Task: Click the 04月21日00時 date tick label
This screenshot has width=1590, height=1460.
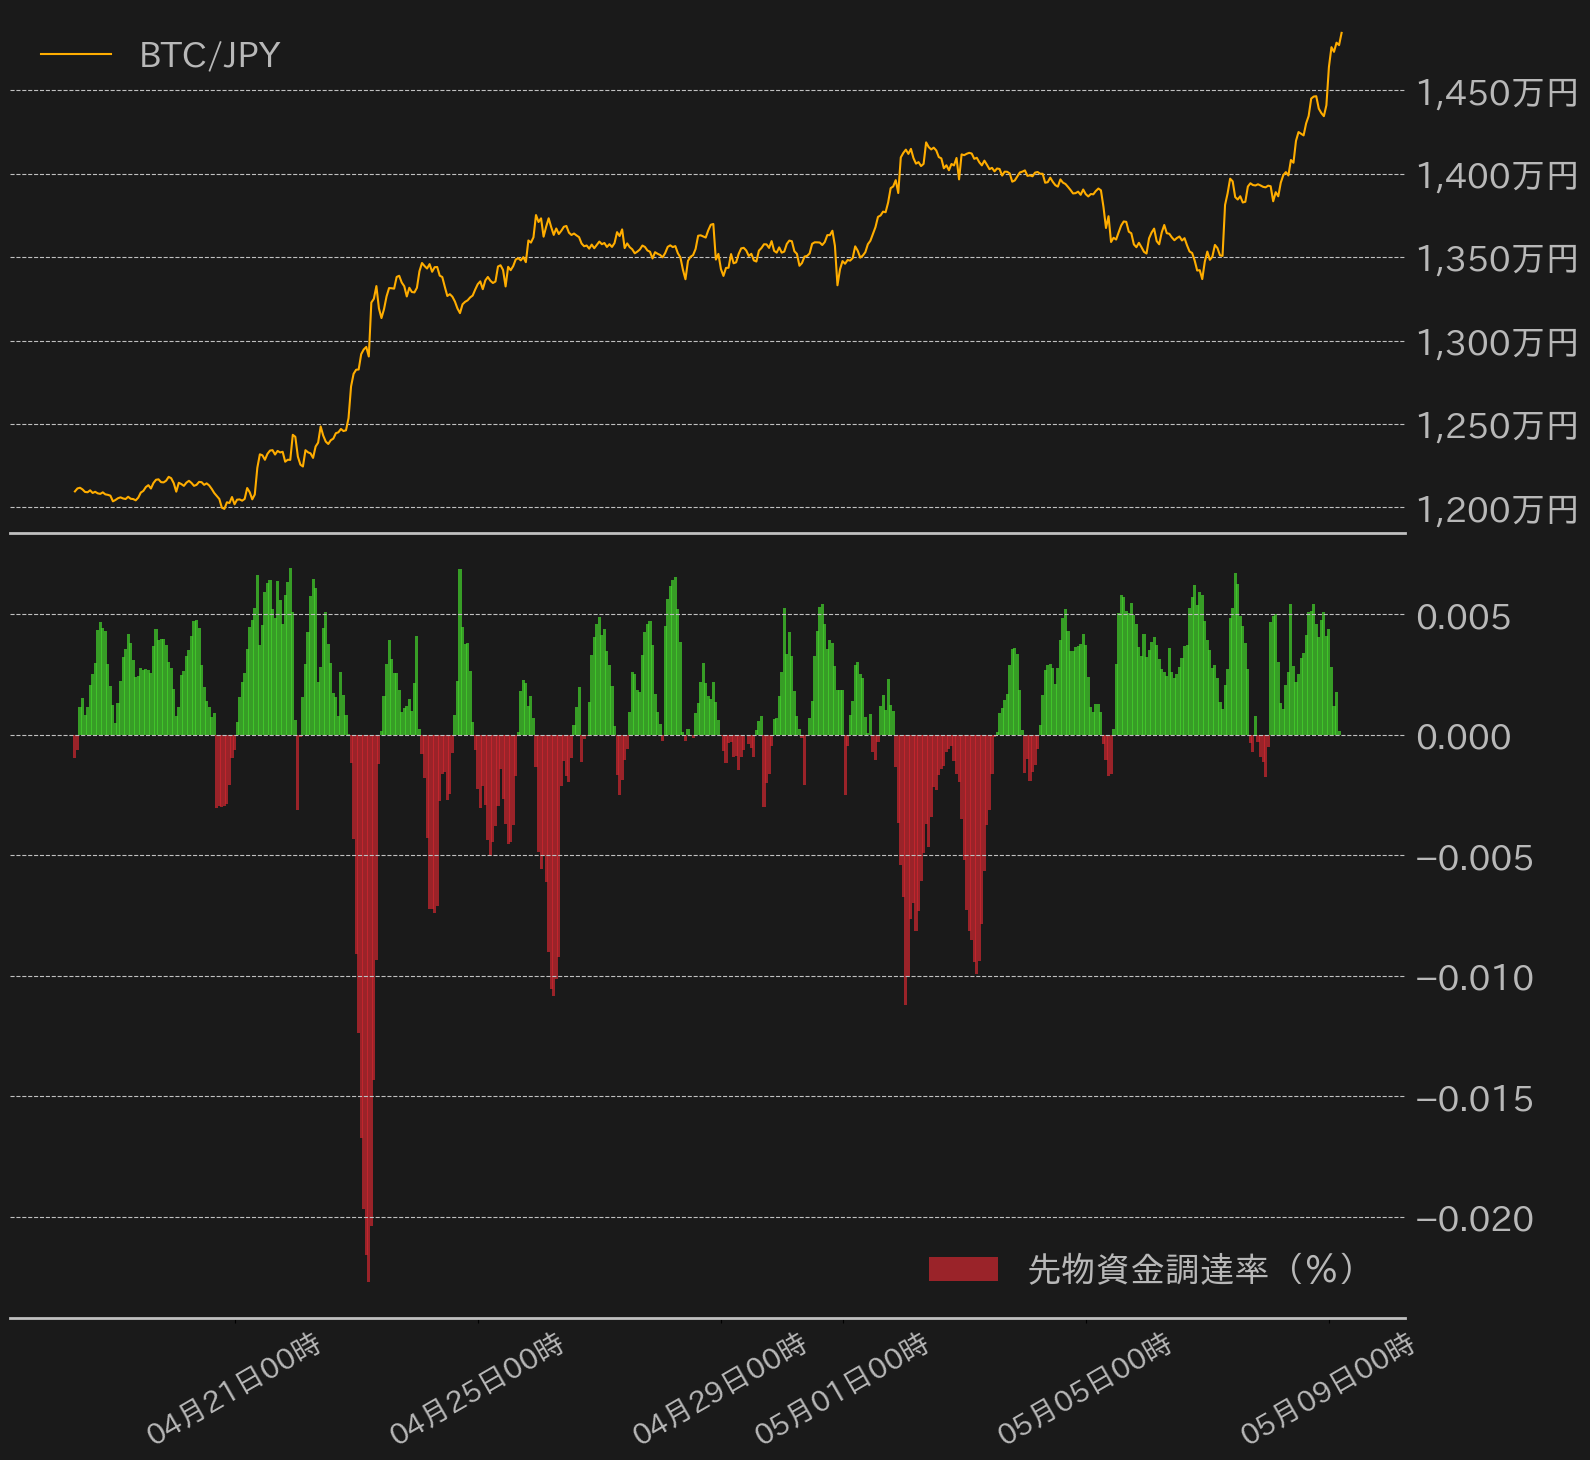Action: pos(235,1389)
